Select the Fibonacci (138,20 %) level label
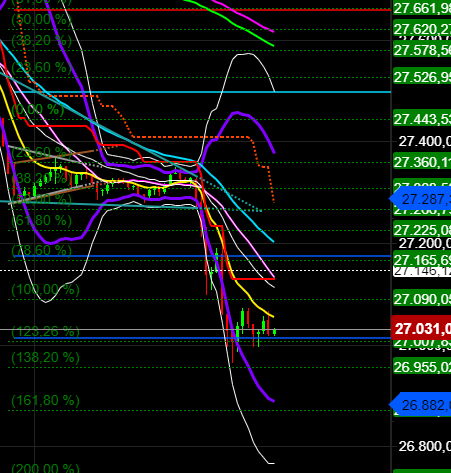Viewport: 451px width, 473px height. (46, 357)
